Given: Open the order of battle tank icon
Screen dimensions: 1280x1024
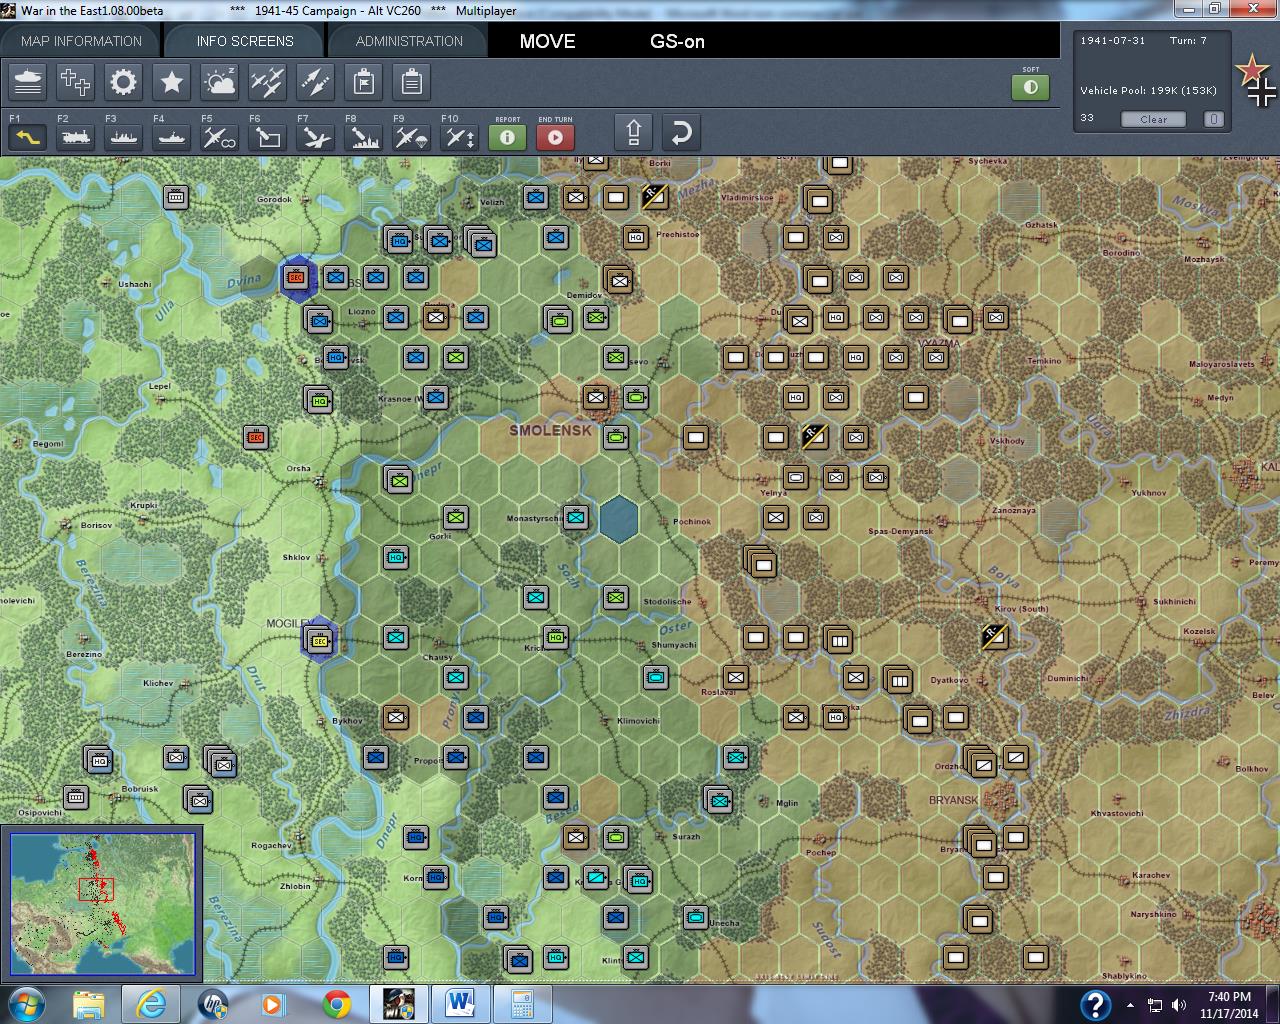Looking at the screenshot, I should tap(28, 82).
